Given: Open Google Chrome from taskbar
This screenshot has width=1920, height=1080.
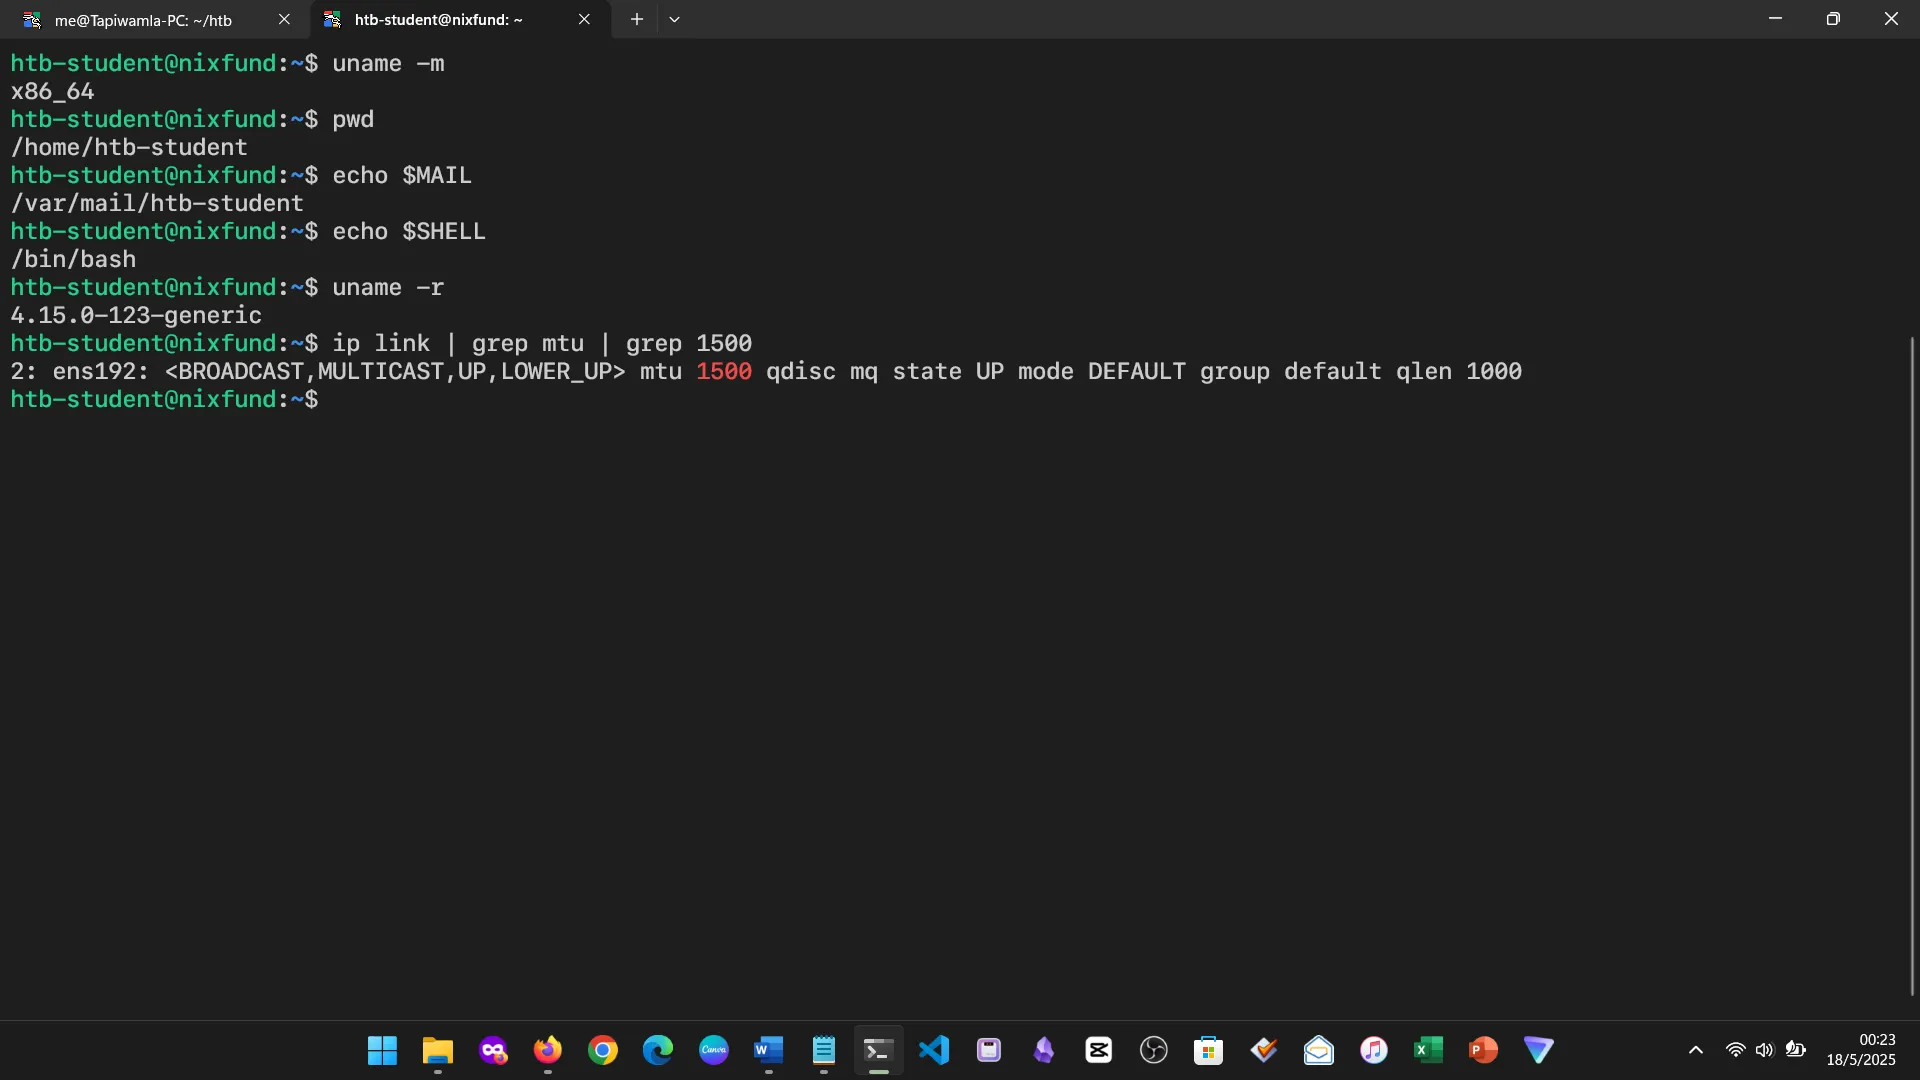Looking at the screenshot, I should click(x=603, y=1050).
